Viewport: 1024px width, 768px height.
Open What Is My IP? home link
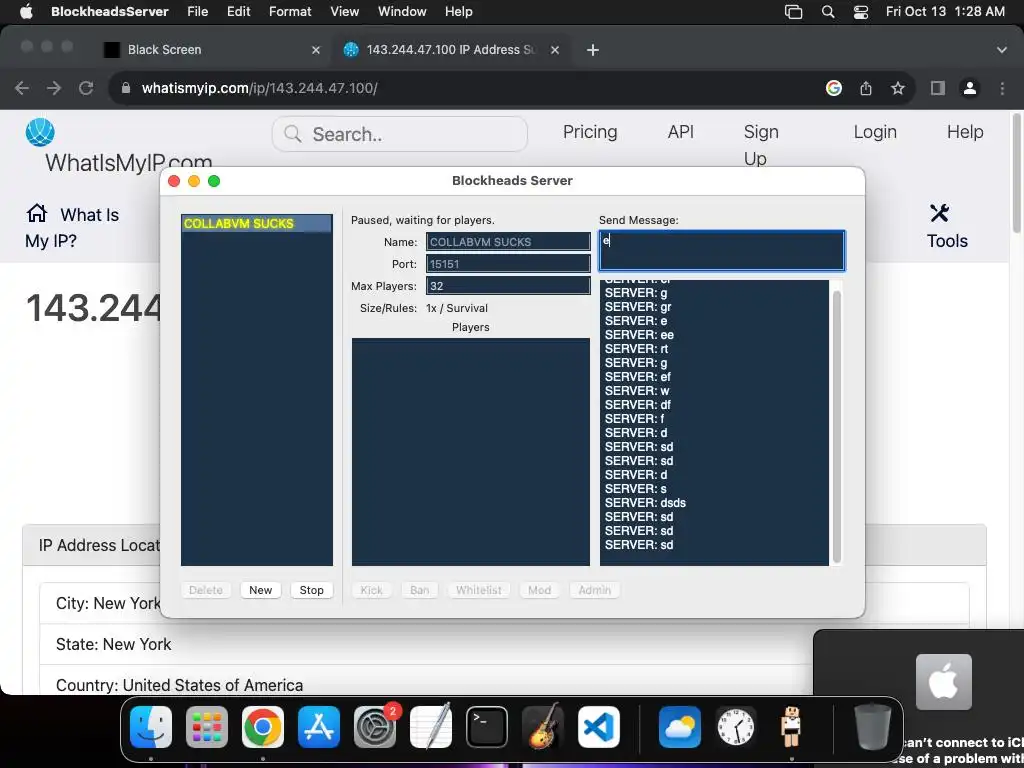point(72,227)
